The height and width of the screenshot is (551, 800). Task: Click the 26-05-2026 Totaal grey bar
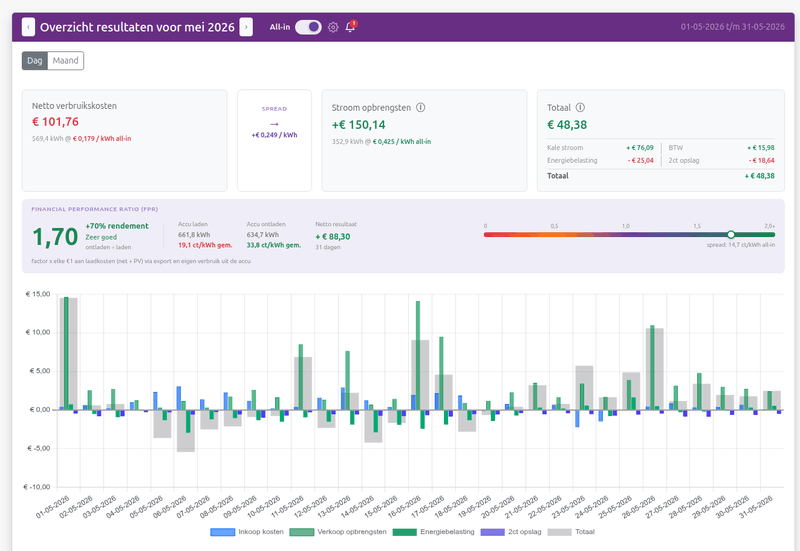pyautogui.click(x=655, y=369)
